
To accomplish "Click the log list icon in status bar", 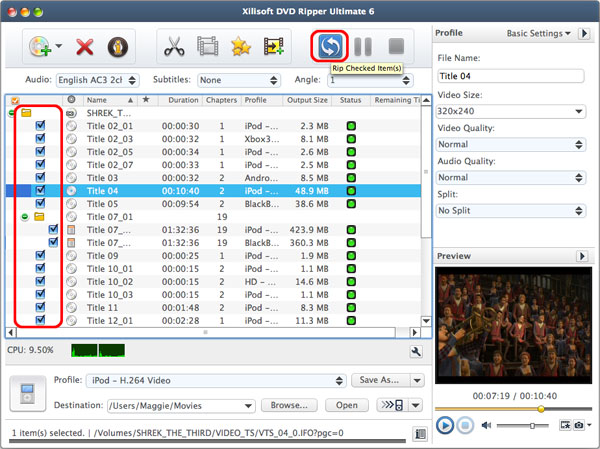I will (420, 434).
